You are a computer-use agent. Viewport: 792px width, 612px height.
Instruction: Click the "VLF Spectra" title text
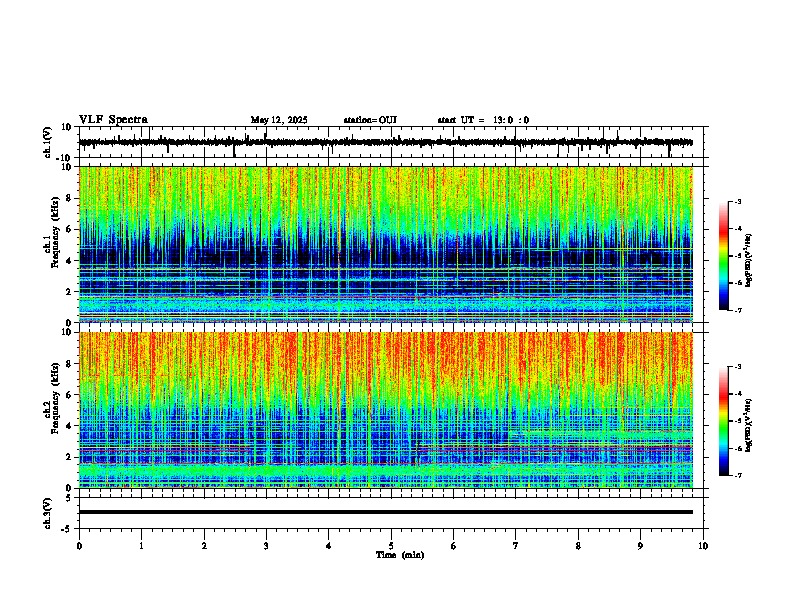pyautogui.click(x=113, y=120)
